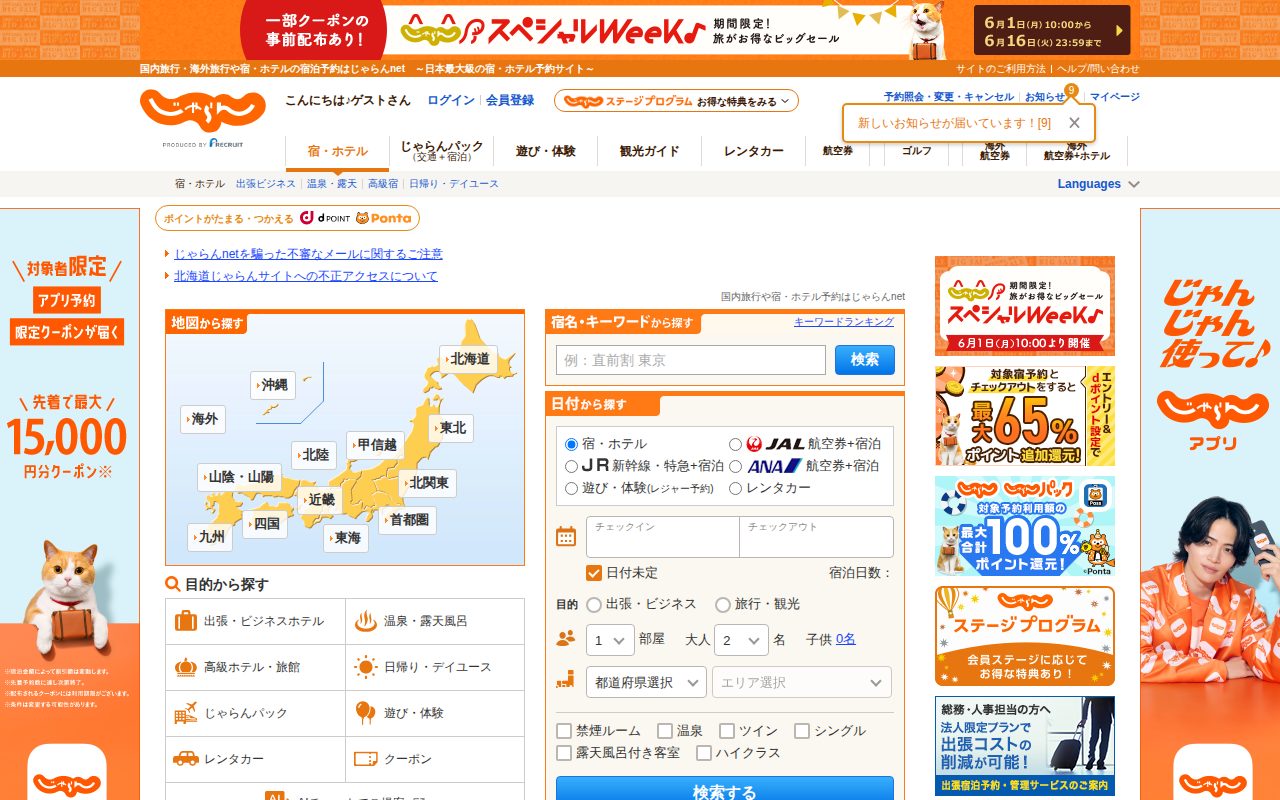Select 北海道 on the map
1280x800 pixels.
(469, 359)
